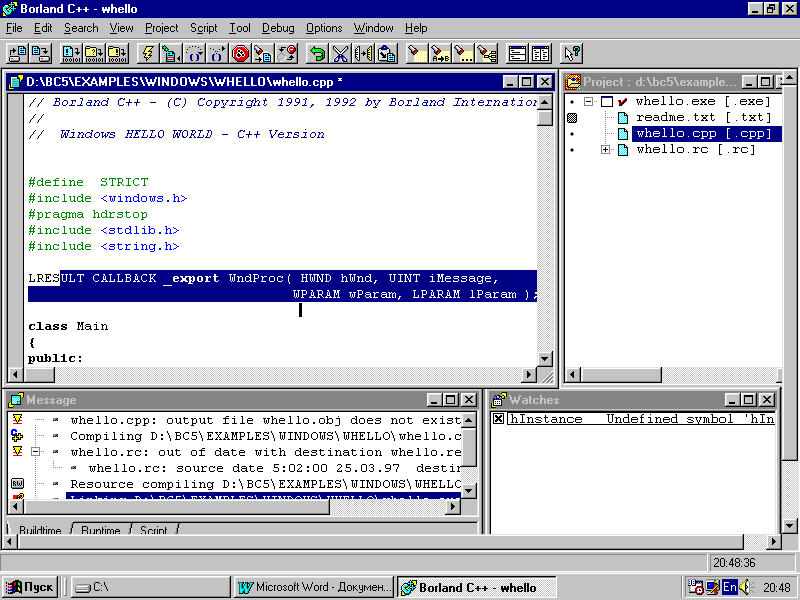
Task: Open the Пуск Start button
Action: (30, 587)
